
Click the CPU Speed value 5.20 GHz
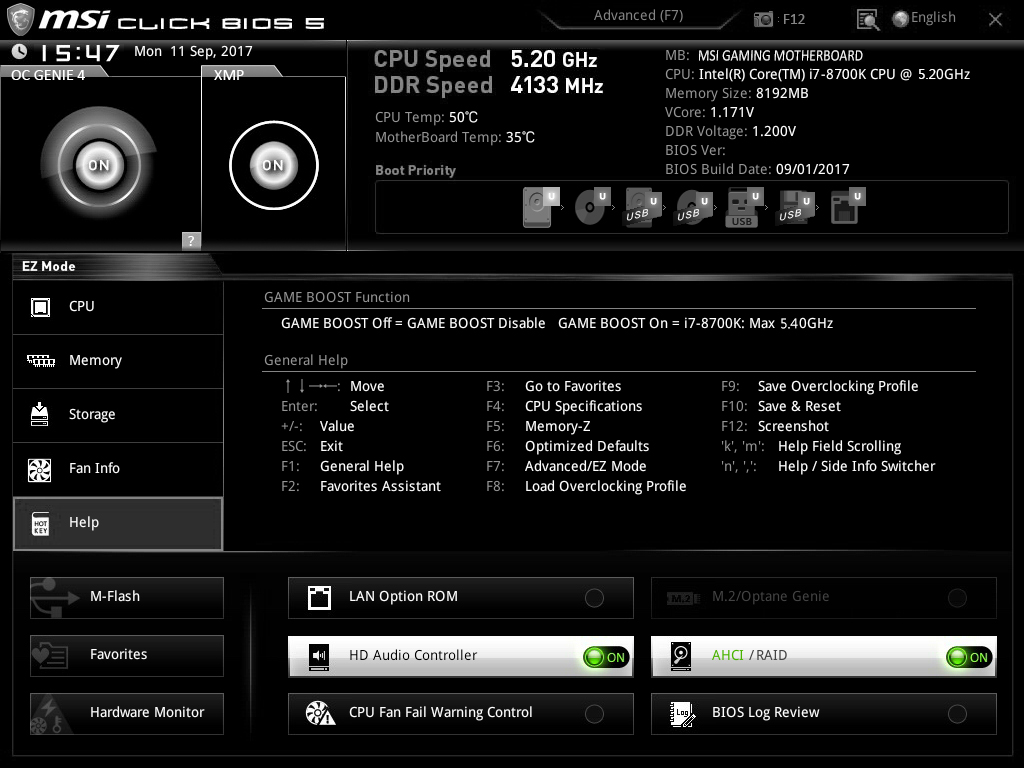(554, 59)
